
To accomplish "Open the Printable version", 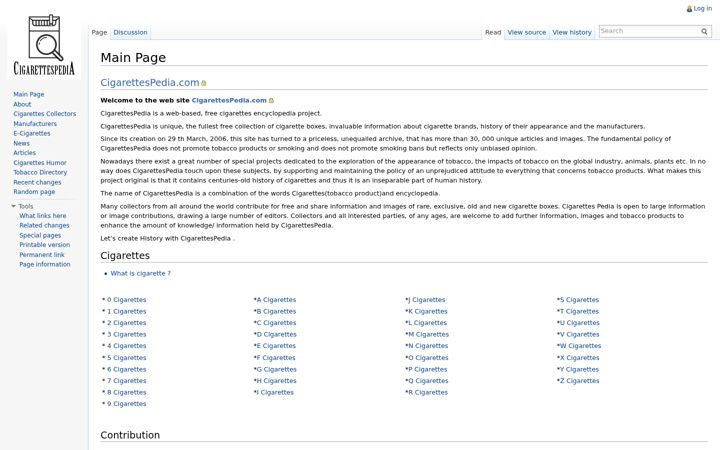I will 45,245.
